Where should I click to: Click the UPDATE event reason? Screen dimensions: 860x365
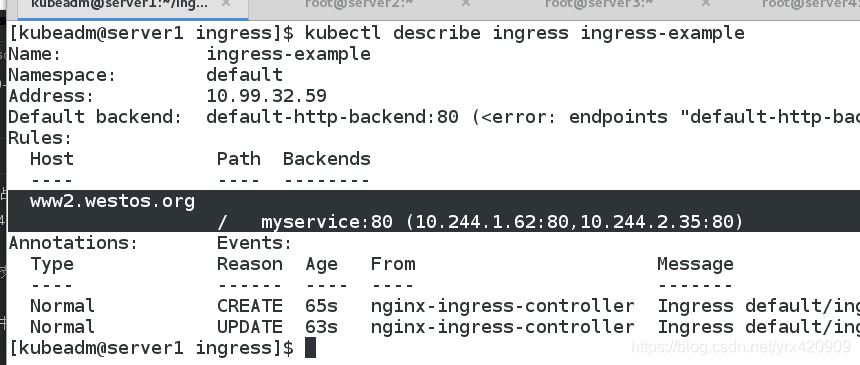[x=250, y=327]
